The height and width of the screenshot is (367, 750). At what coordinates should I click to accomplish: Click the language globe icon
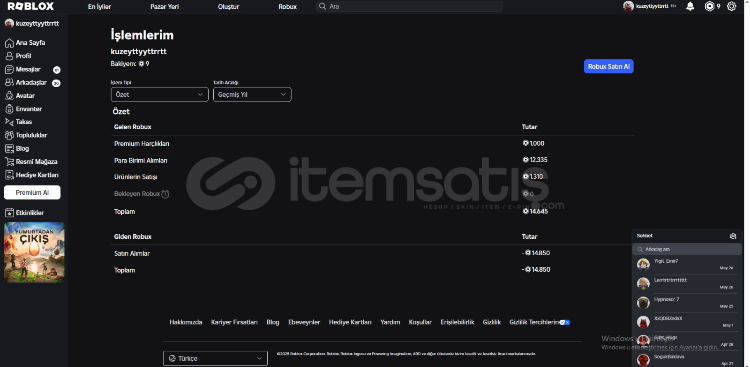pyautogui.click(x=173, y=358)
